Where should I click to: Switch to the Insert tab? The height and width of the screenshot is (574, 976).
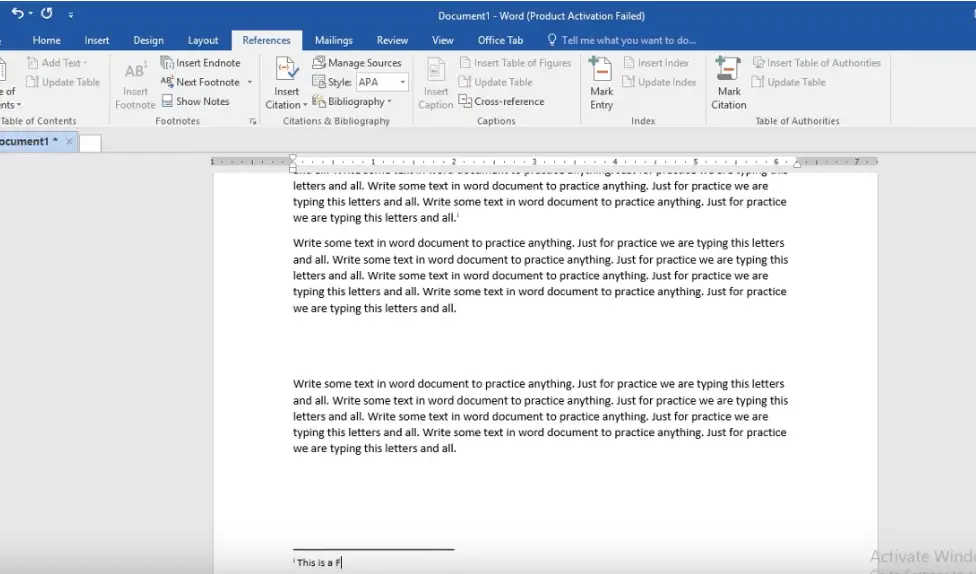tap(96, 40)
